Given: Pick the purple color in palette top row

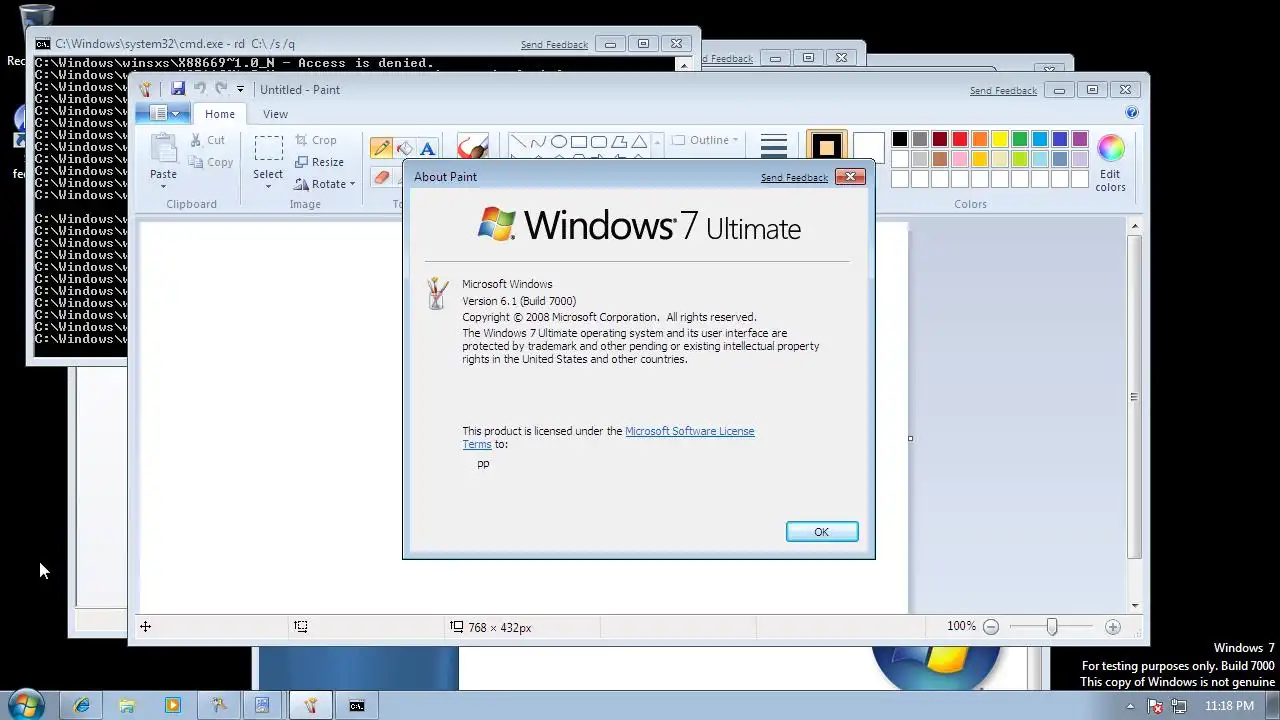Looking at the screenshot, I should point(1080,140).
